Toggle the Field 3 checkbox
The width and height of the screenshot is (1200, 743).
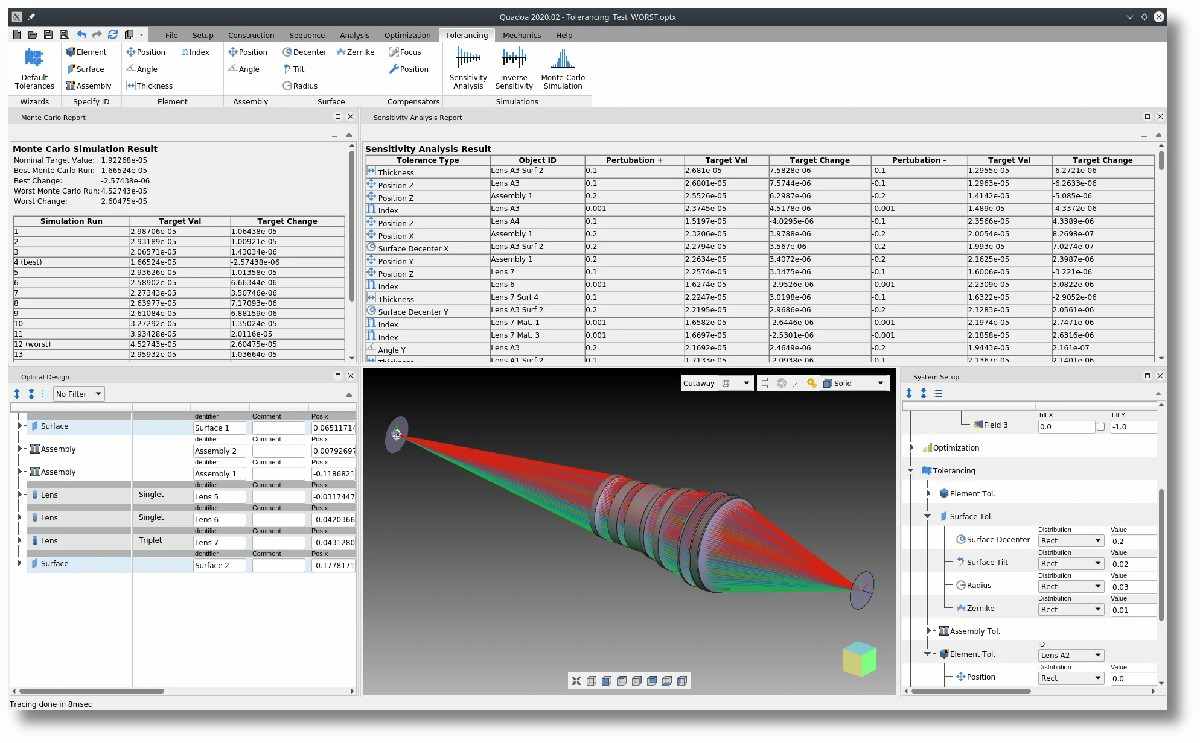[x=1100, y=426]
